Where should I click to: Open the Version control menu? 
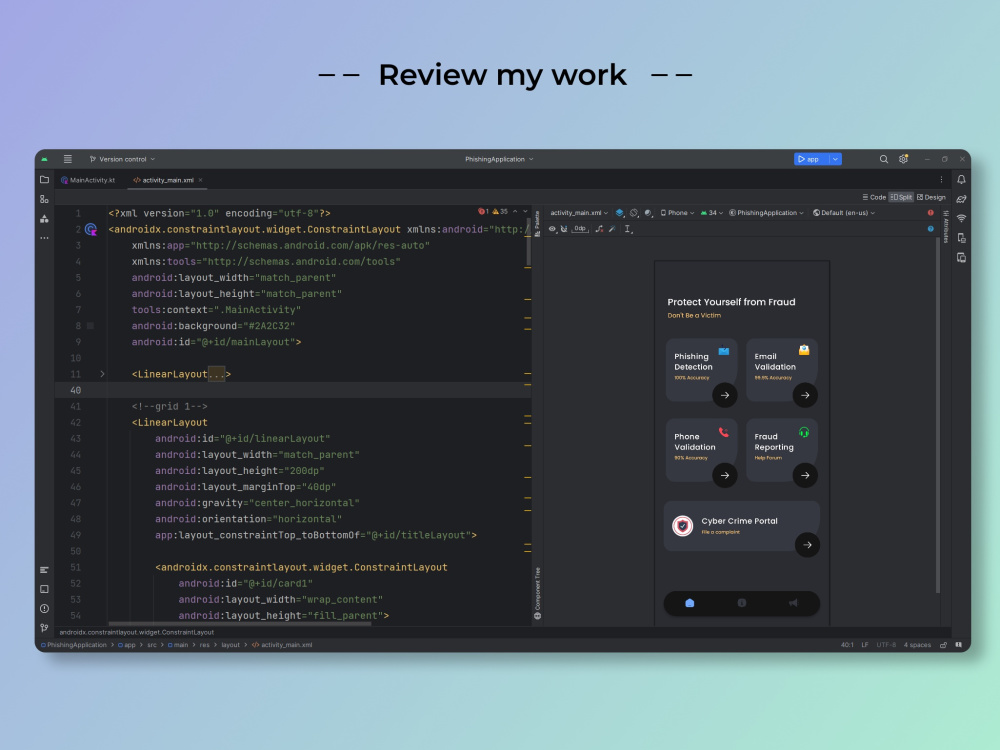coord(122,158)
